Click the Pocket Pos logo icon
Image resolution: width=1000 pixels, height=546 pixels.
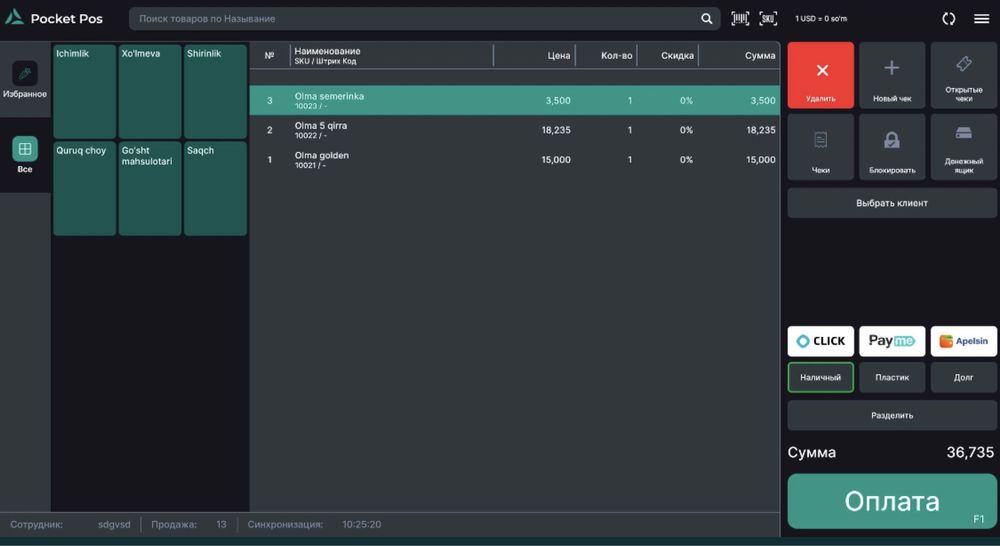pyautogui.click(x=14, y=18)
